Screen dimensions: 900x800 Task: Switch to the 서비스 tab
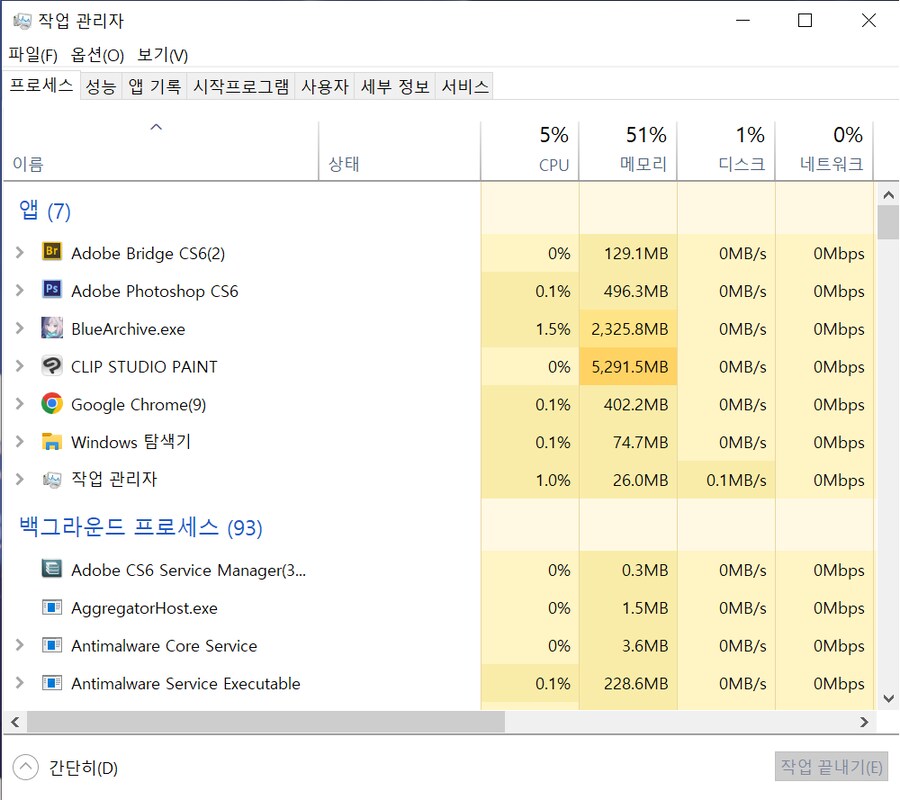click(x=465, y=87)
